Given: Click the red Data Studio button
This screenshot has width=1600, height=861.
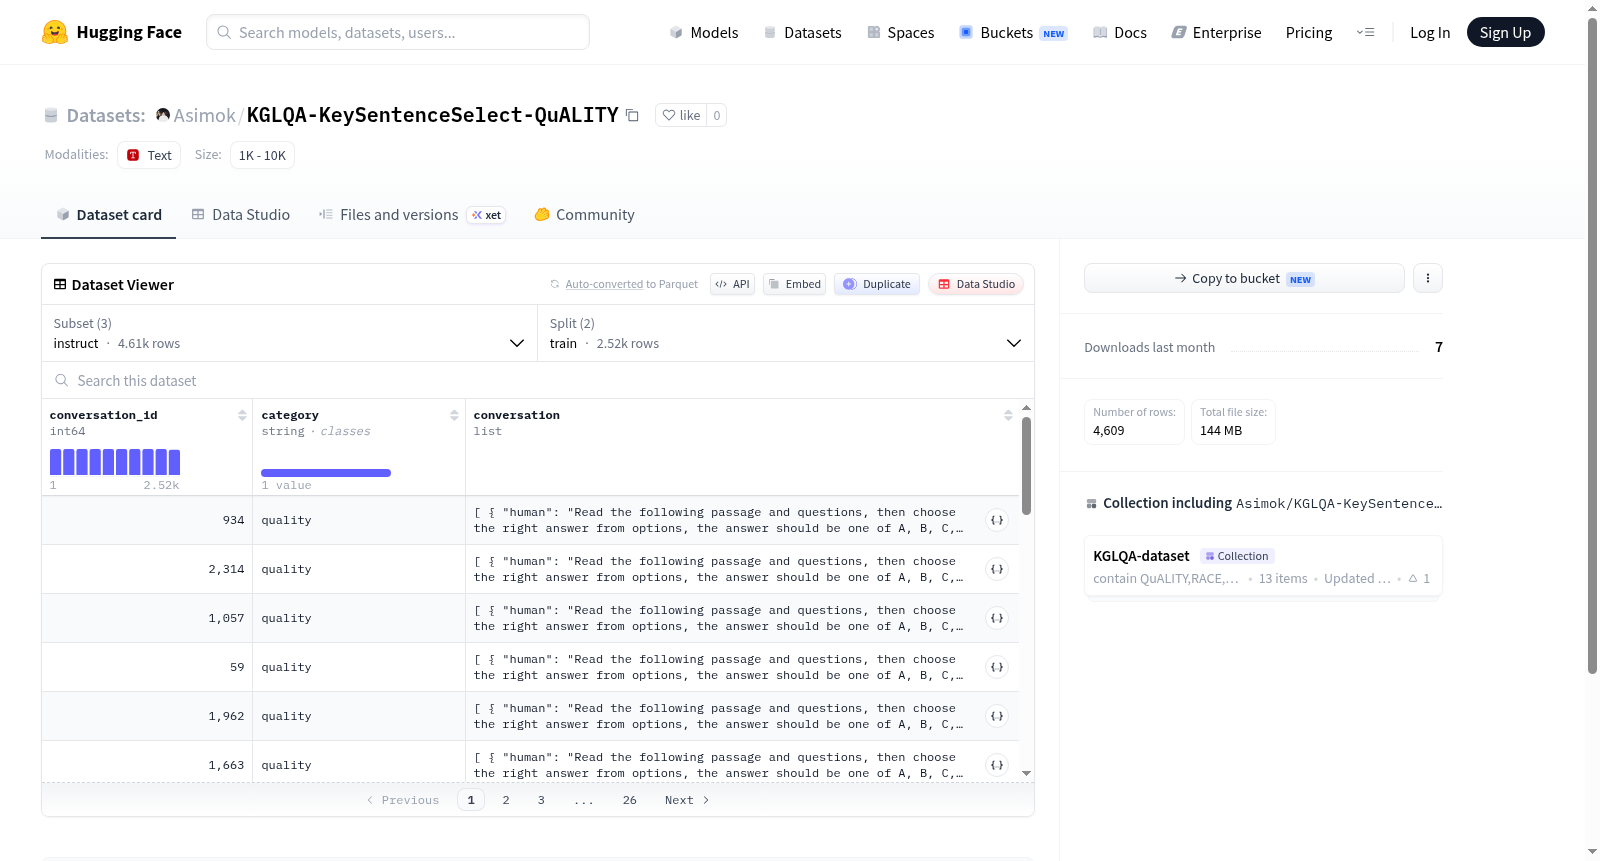Looking at the screenshot, I should [976, 284].
